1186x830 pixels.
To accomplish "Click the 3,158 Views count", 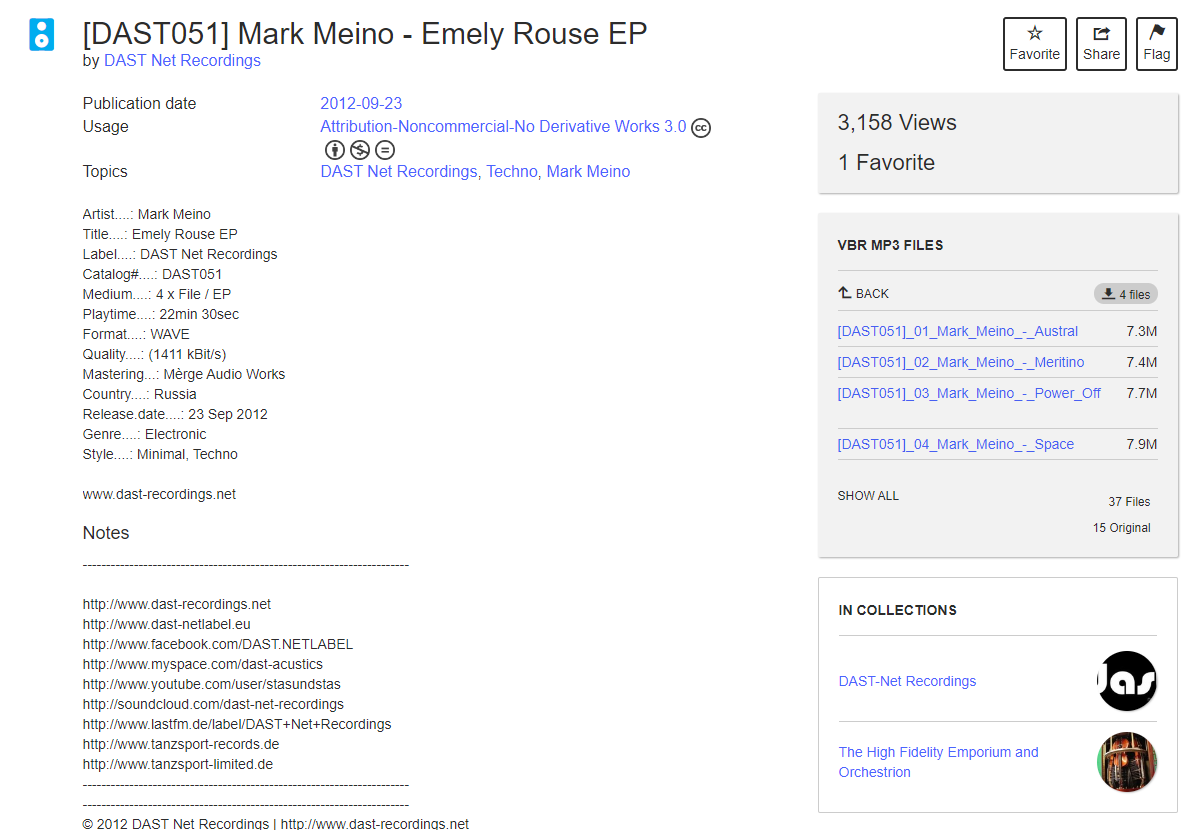I will (x=896, y=123).
